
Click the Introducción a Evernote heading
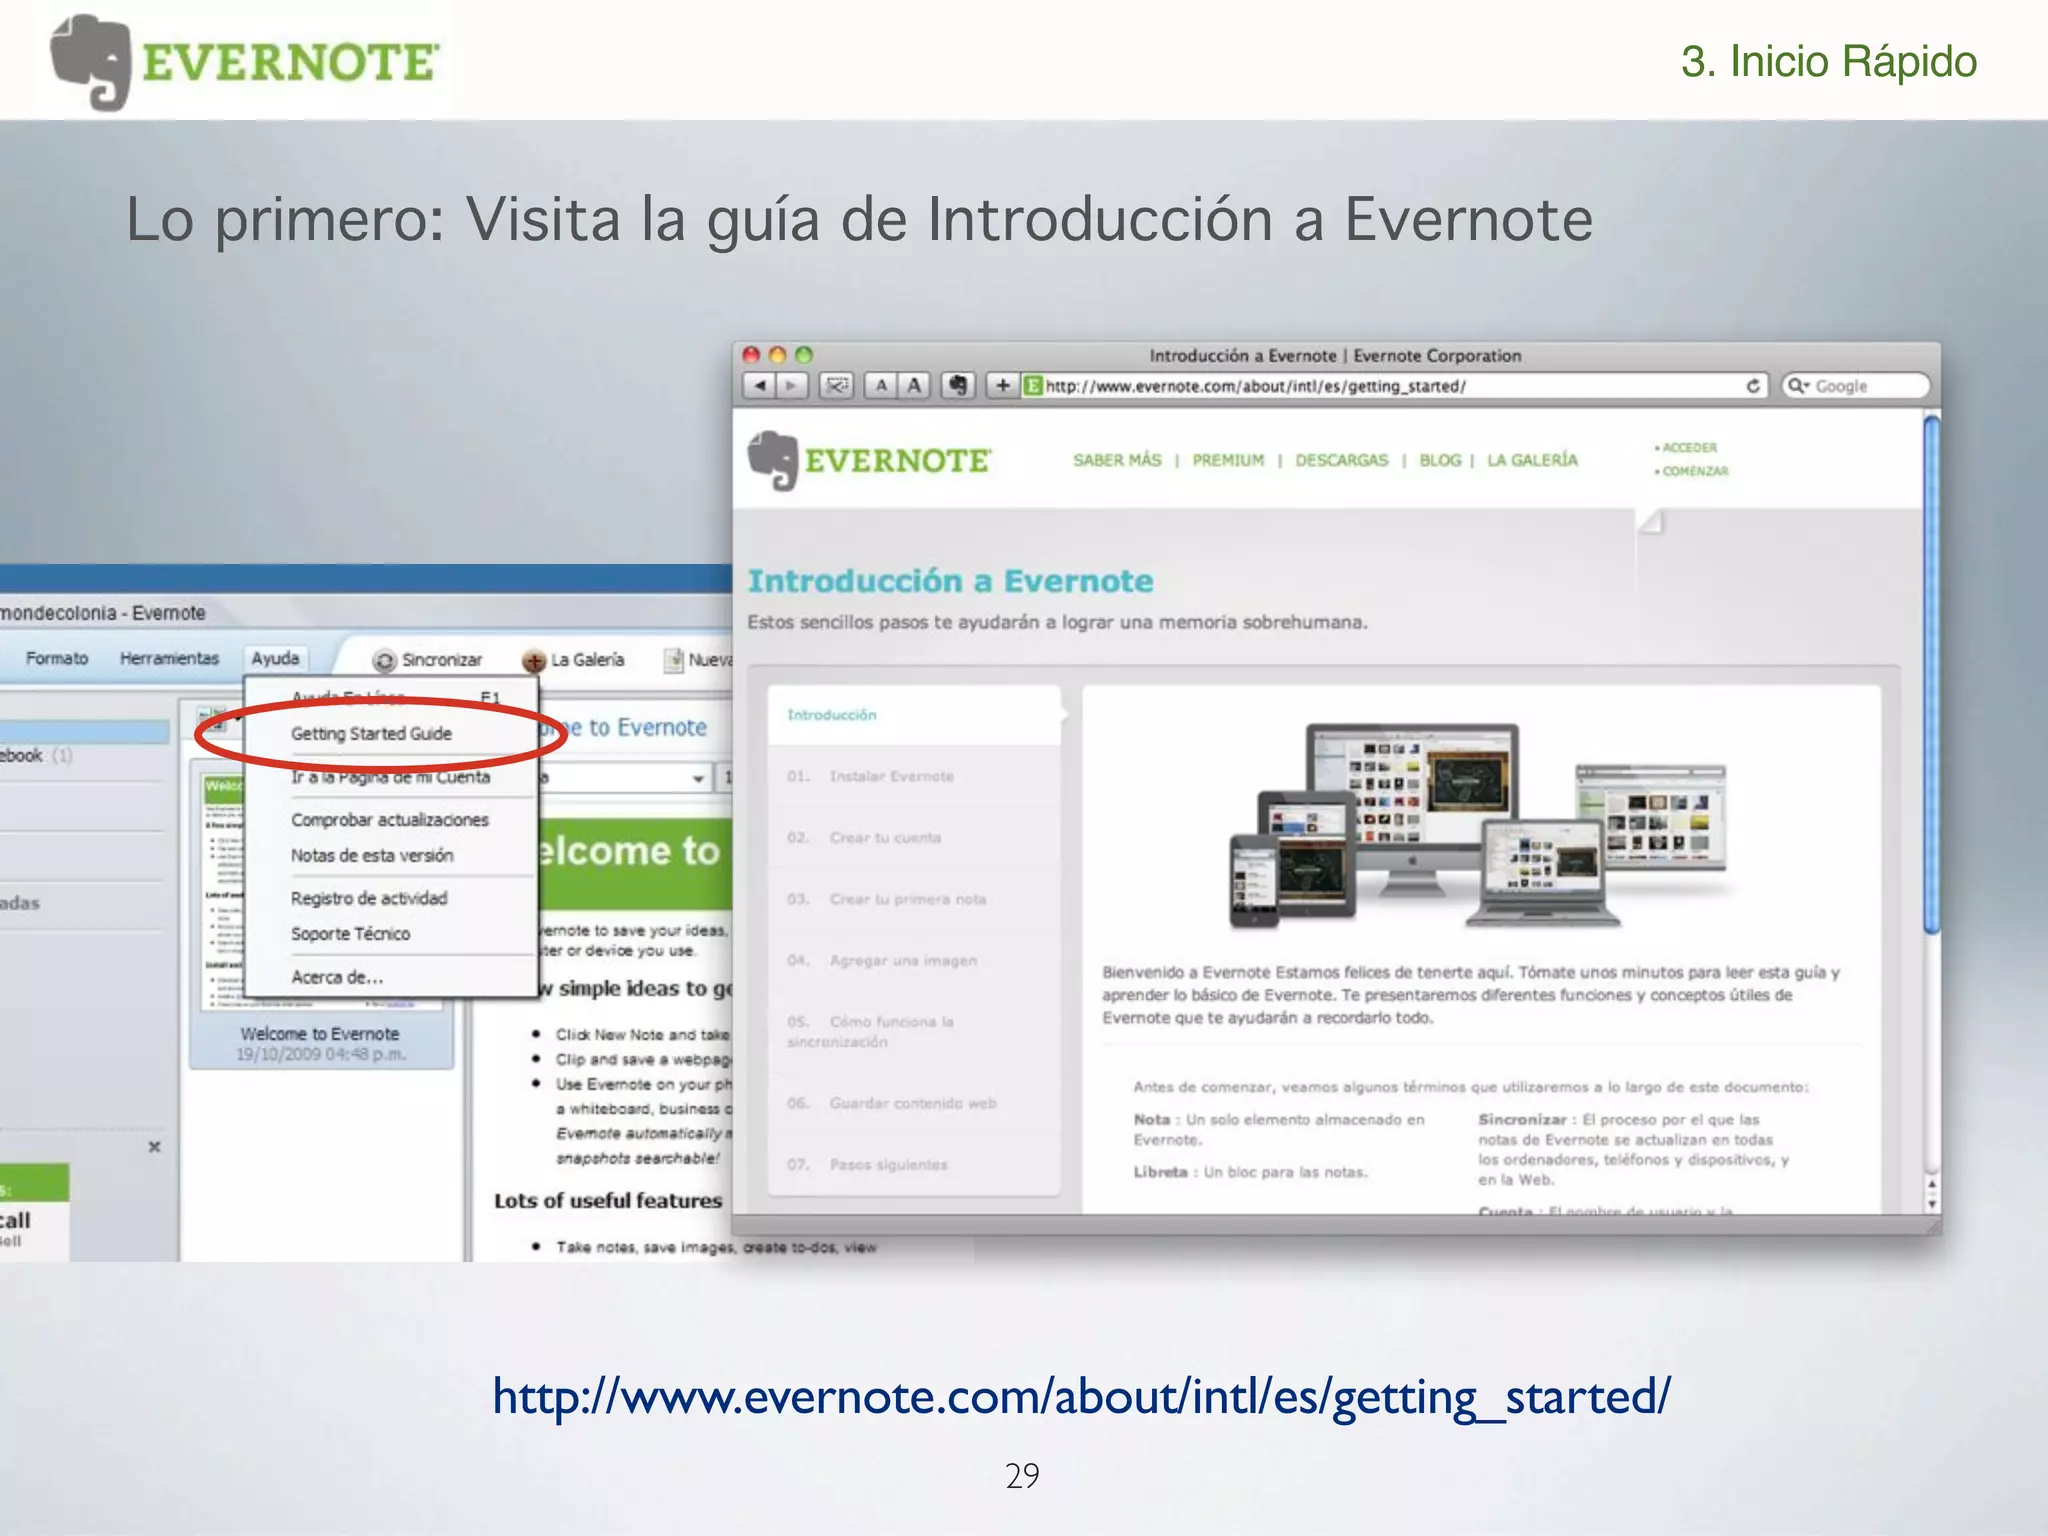point(950,581)
